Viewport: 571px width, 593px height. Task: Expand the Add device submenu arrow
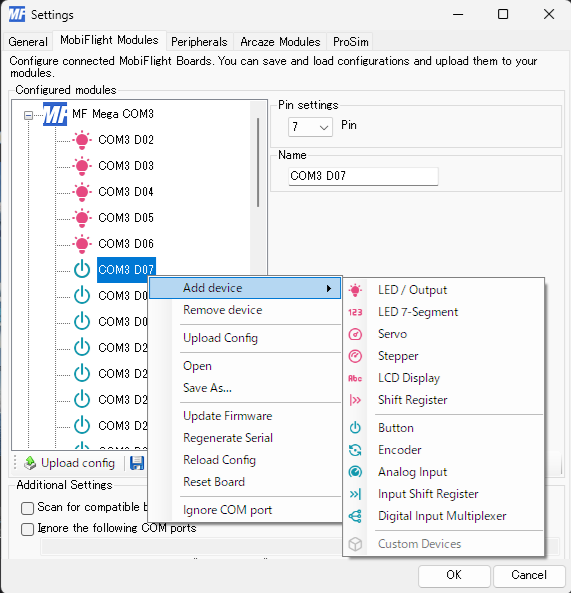pos(329,289)
